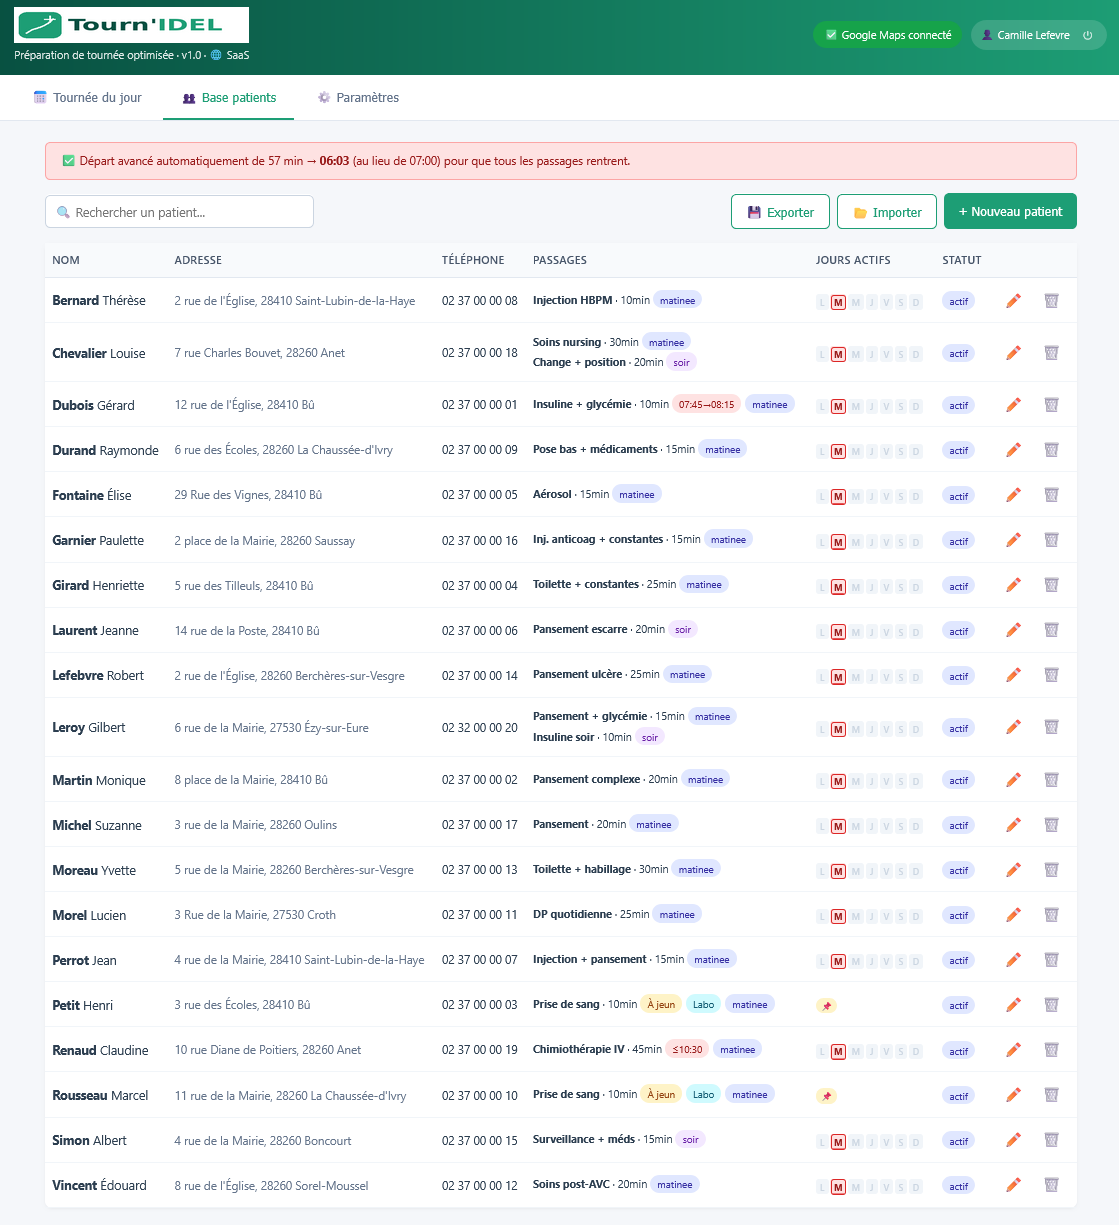The width and height of the screenshot is (1119, 1225).
Task: Edit Durand Raymonde with the pencil icon
Action: pos(1013,450)
